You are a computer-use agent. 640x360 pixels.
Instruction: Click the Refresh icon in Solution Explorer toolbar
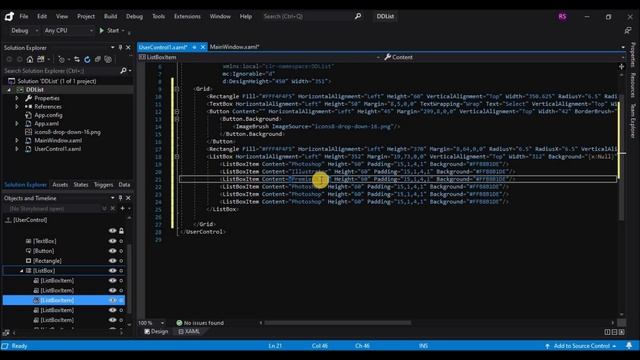click(87, 60)
